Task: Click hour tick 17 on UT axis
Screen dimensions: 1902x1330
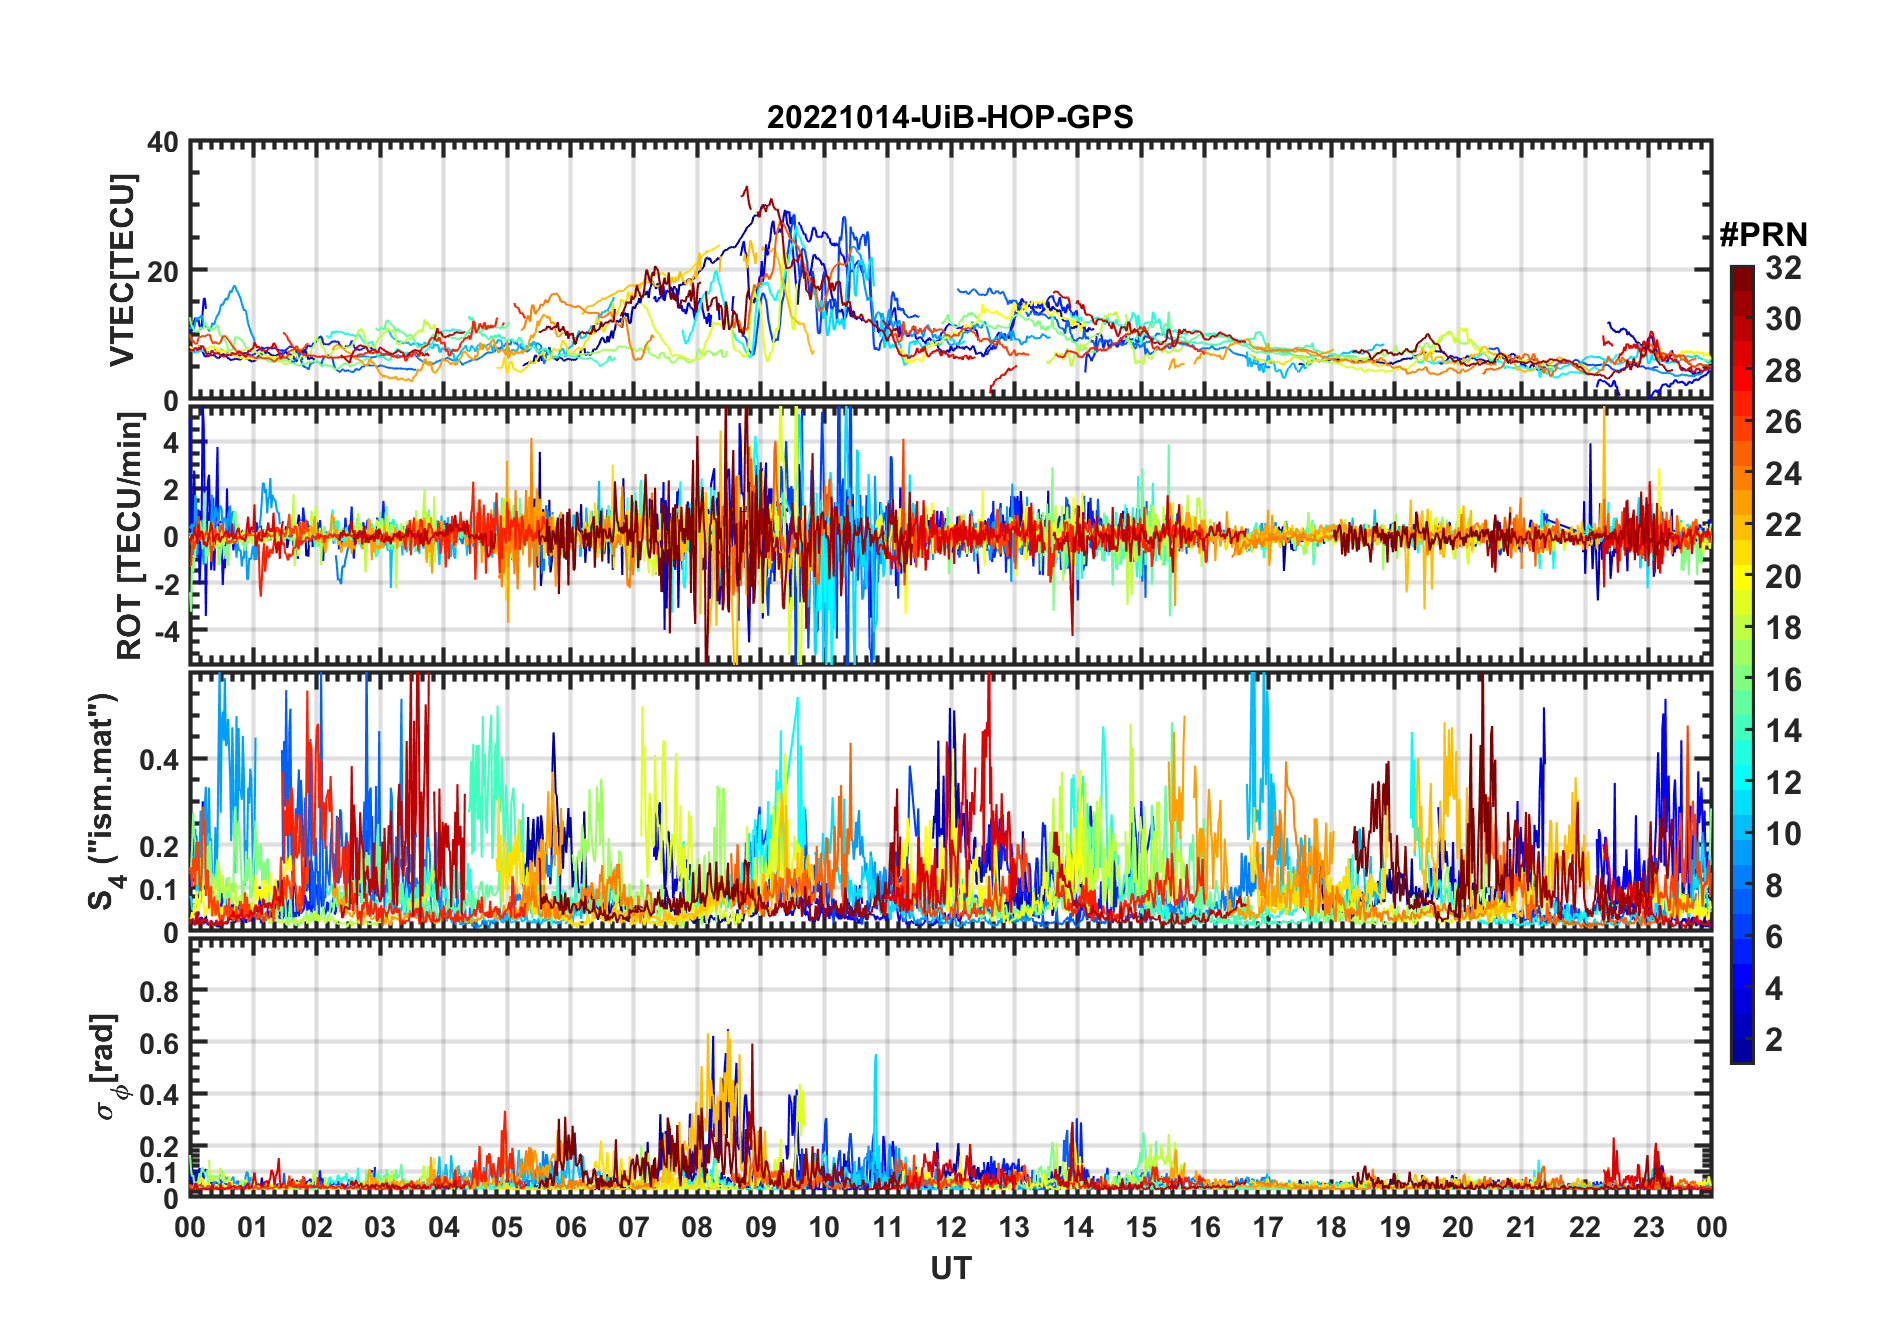Action: 1268,1227
